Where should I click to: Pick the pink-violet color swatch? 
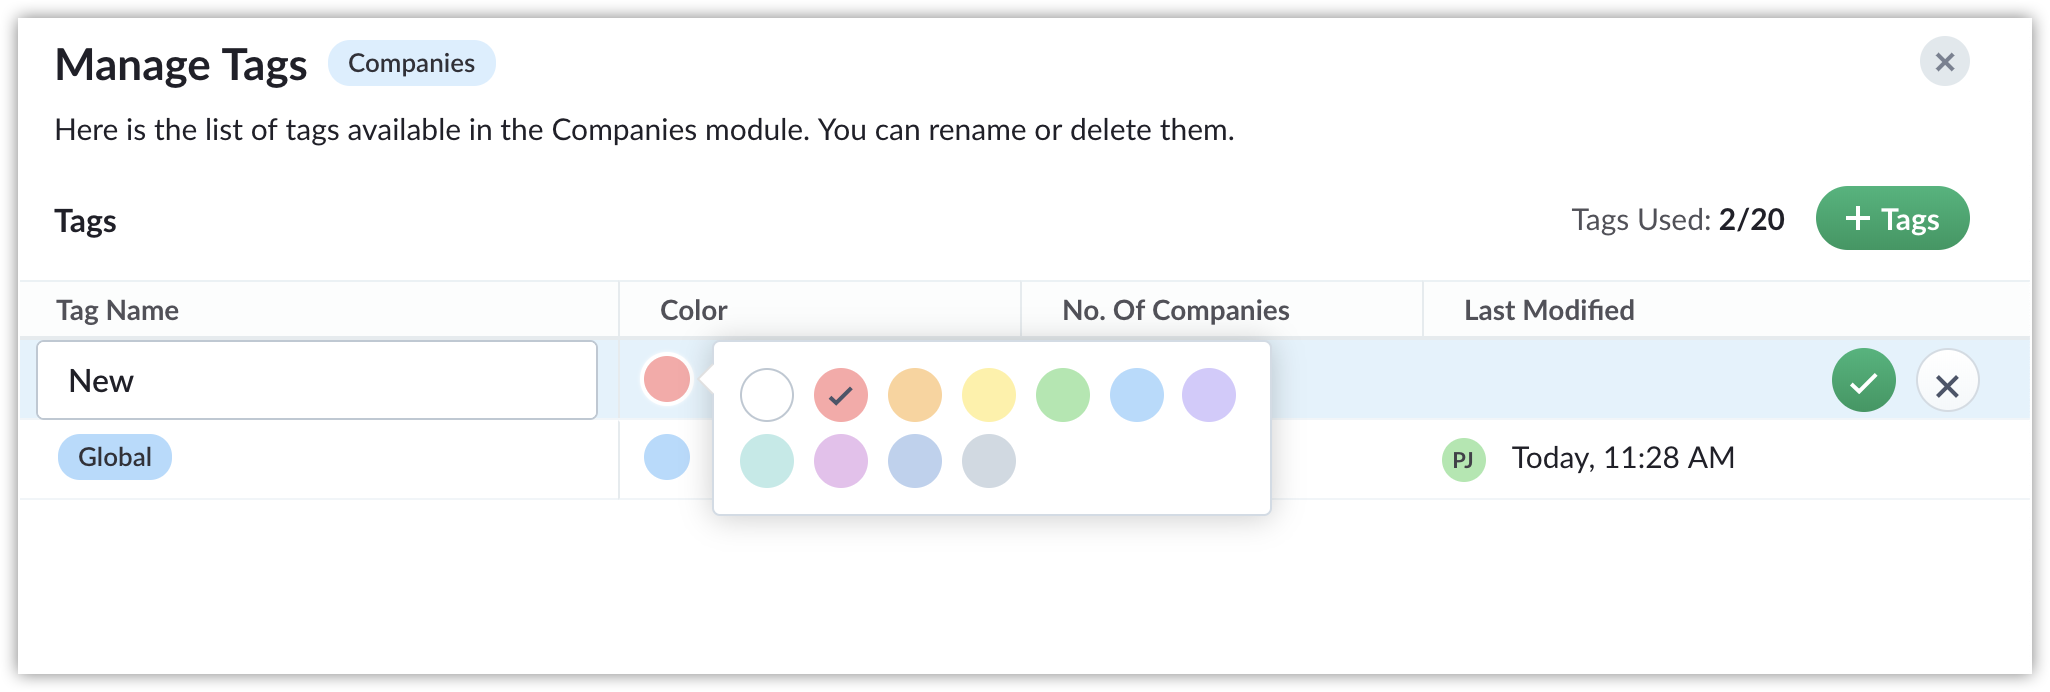841,461
